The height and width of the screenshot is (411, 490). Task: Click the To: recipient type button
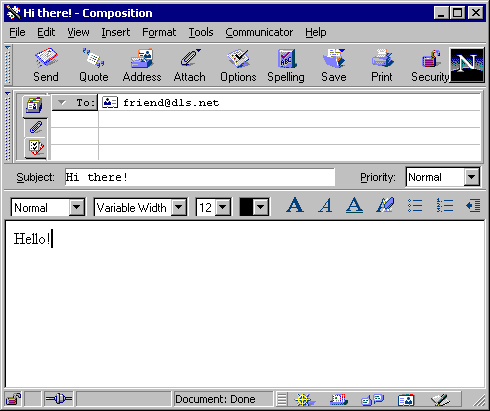(75, 102)
